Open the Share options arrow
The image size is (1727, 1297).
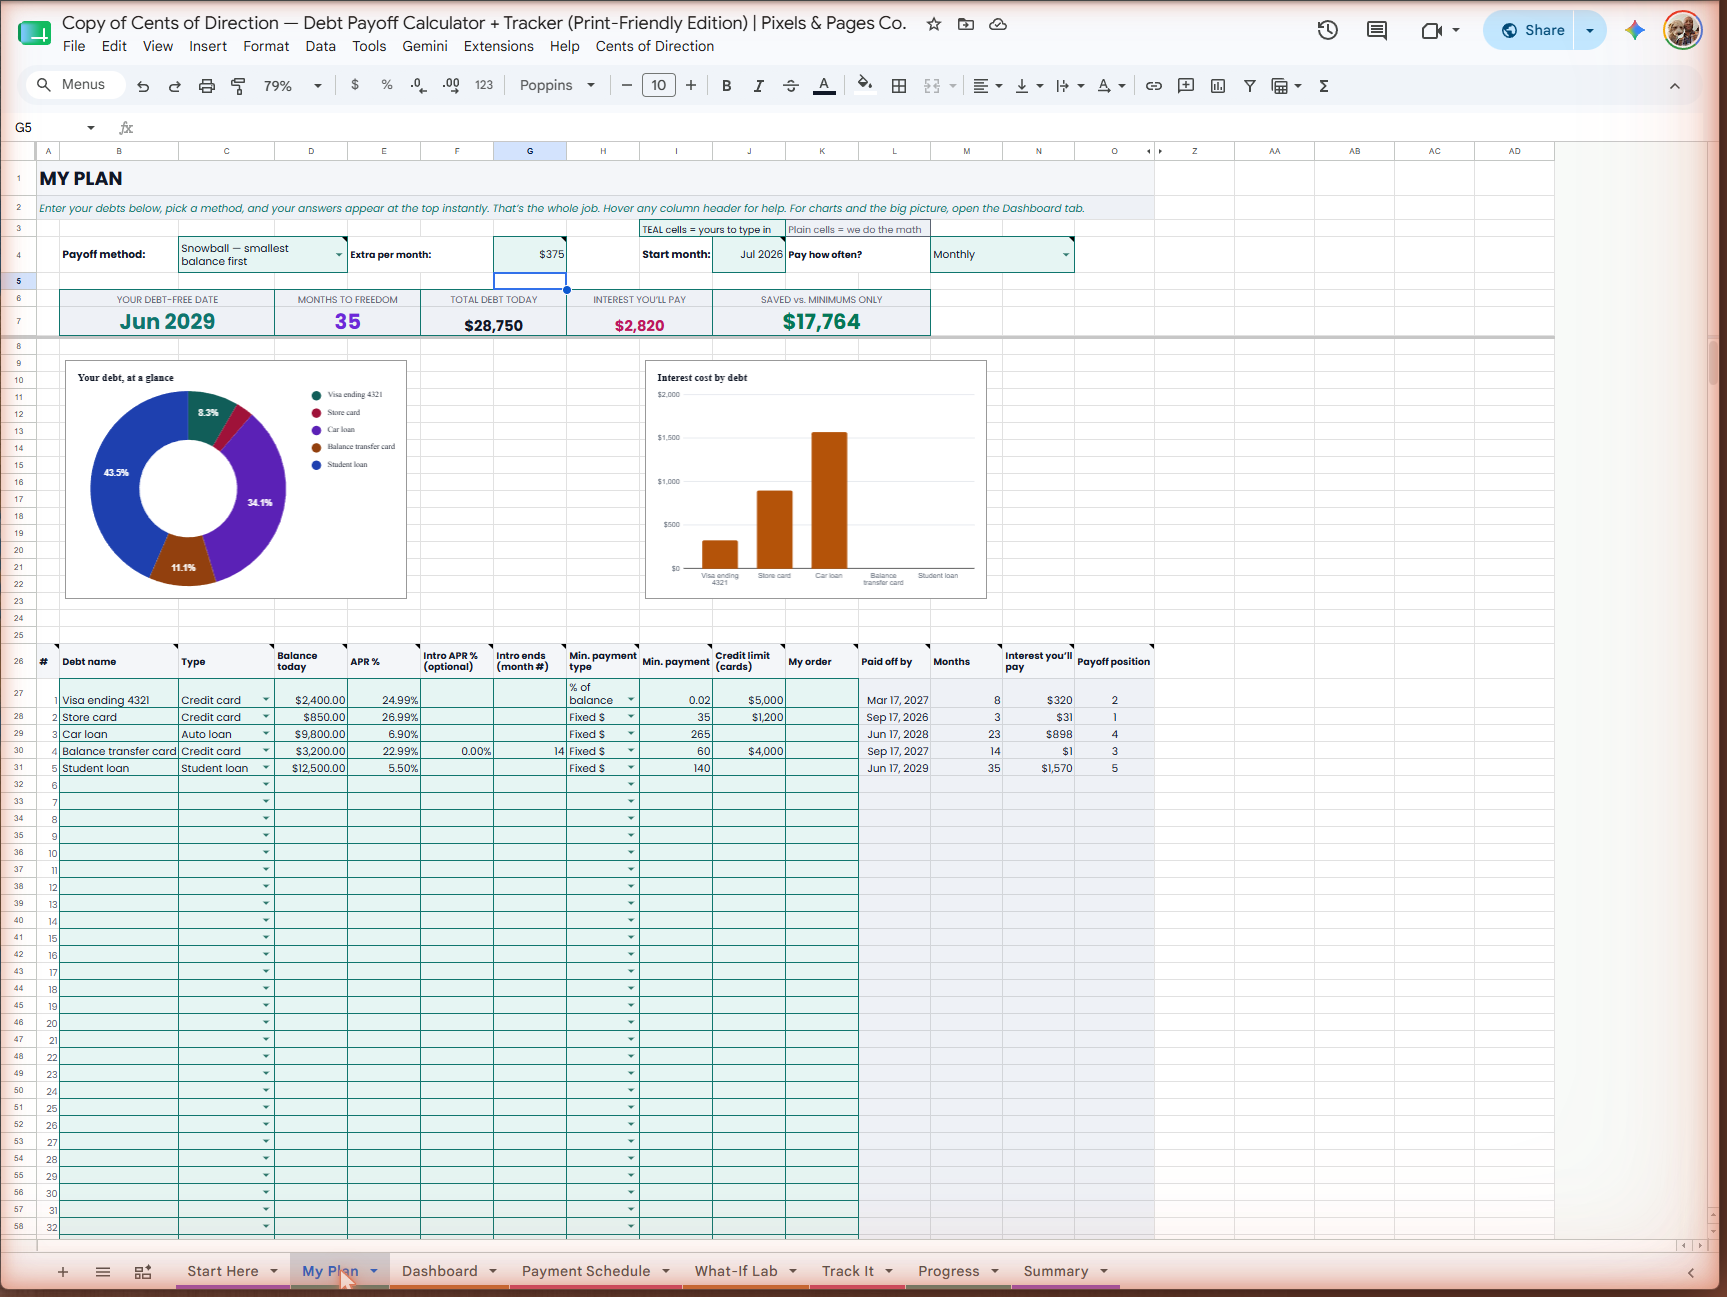point(1590,30)
